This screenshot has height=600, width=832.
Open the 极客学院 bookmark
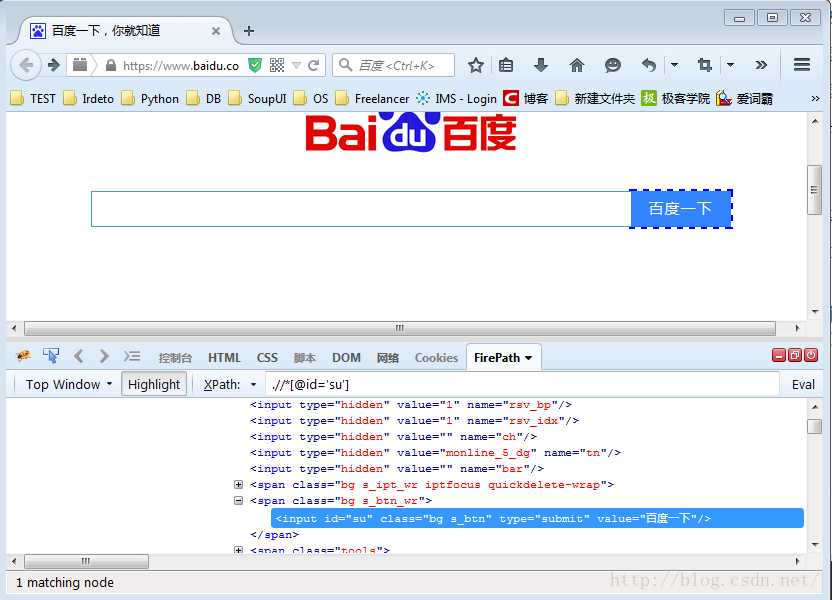pyautogui.click(x=675, y=99)
